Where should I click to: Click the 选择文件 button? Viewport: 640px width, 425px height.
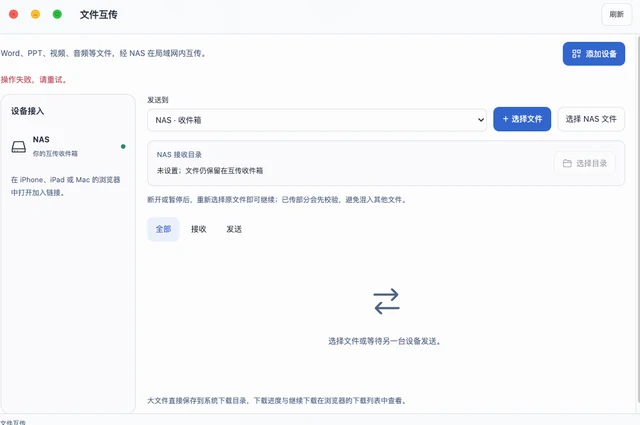tap(522, 119)
